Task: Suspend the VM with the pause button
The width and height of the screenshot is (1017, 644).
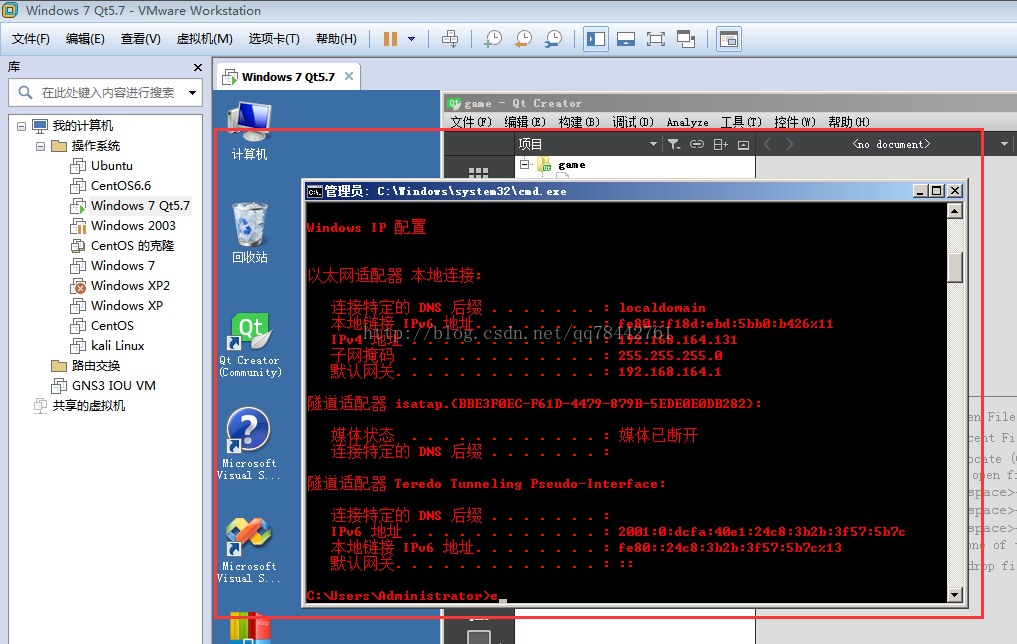Action: (390, 39)
